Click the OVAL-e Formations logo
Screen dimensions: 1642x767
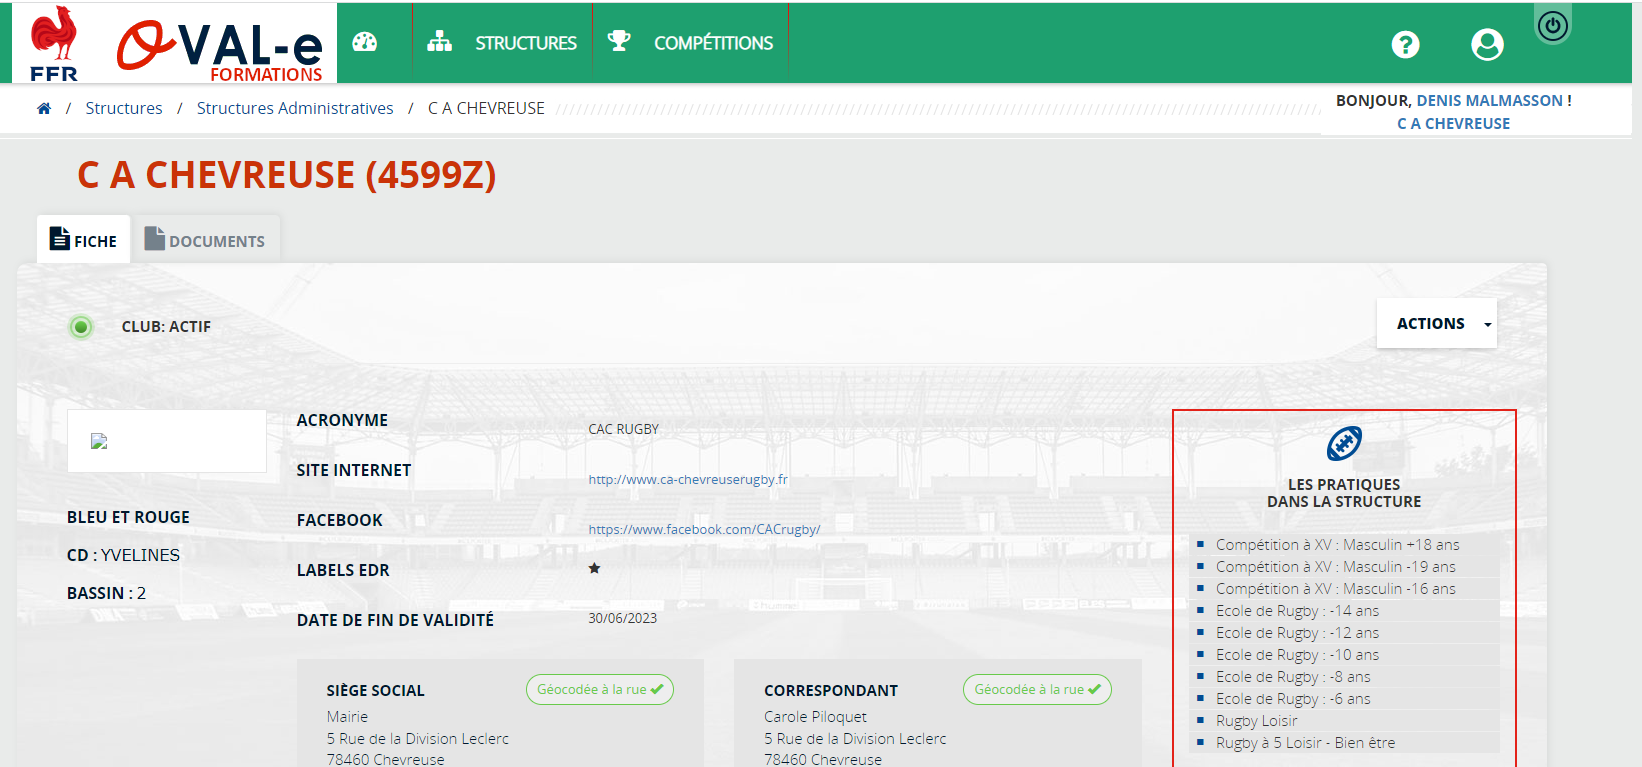[220, 50]
